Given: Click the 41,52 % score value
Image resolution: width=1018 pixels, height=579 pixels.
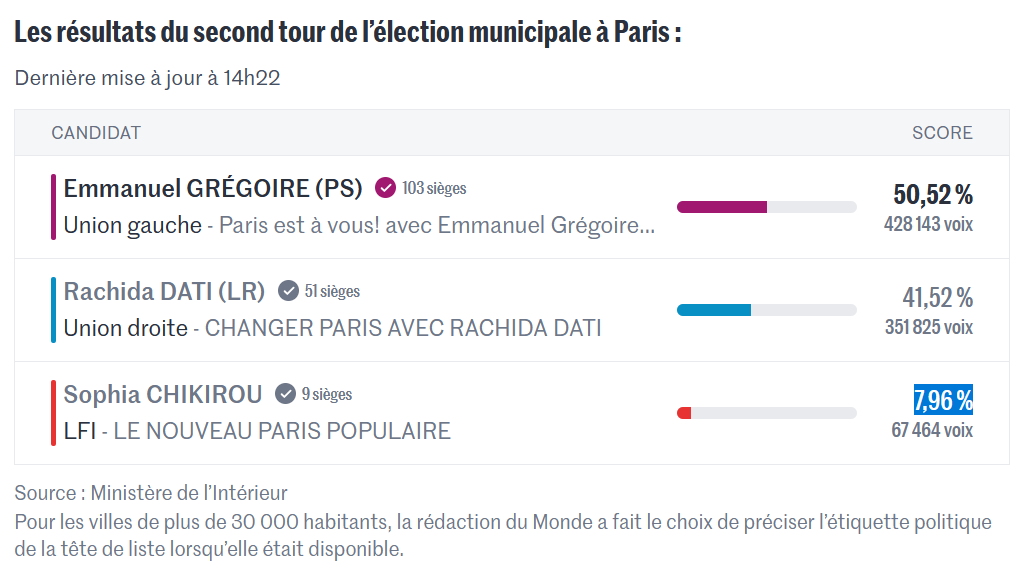Looking at the screenshot, I should 938,297.
